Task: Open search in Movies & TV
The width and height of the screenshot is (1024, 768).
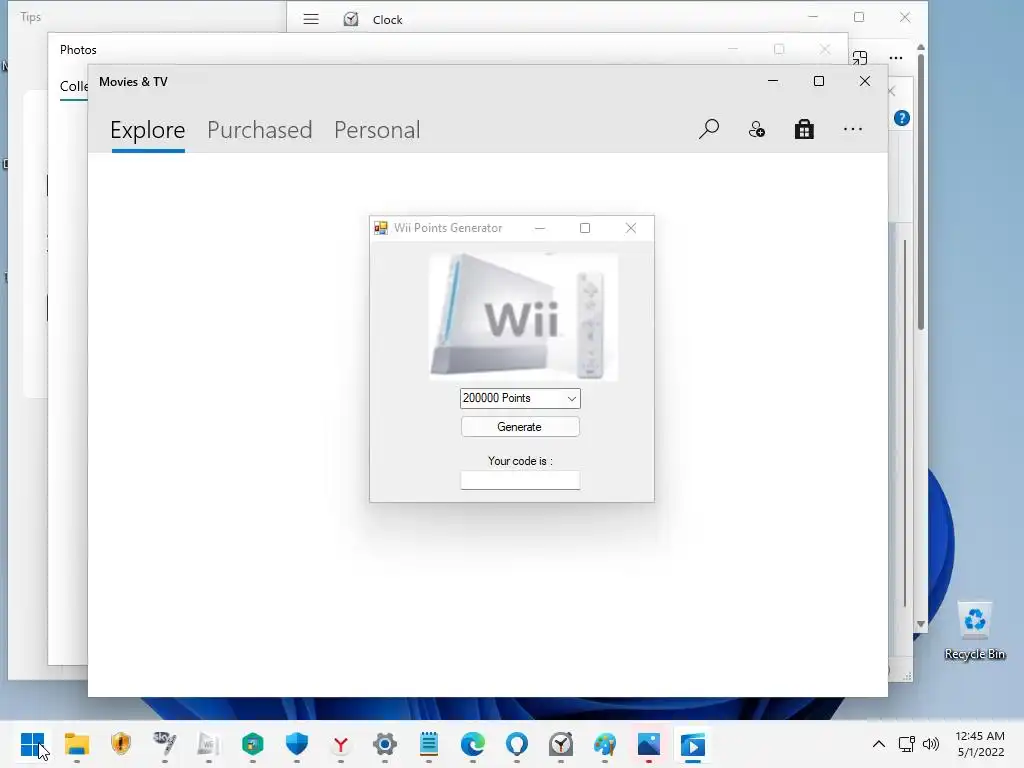Action: pyautogui.click(x=709, y=129)
